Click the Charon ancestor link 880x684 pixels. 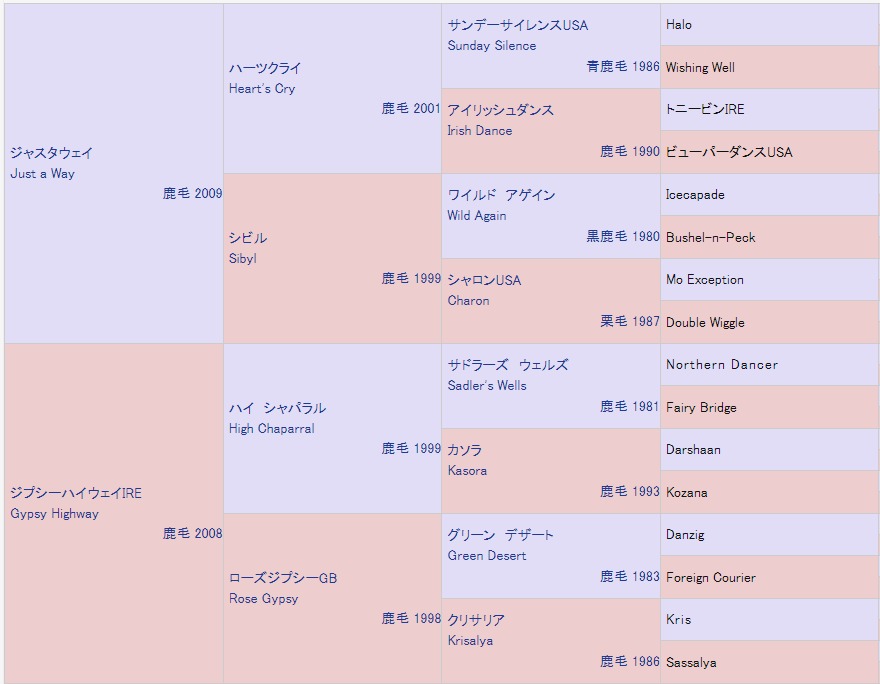tap(484, 280)
